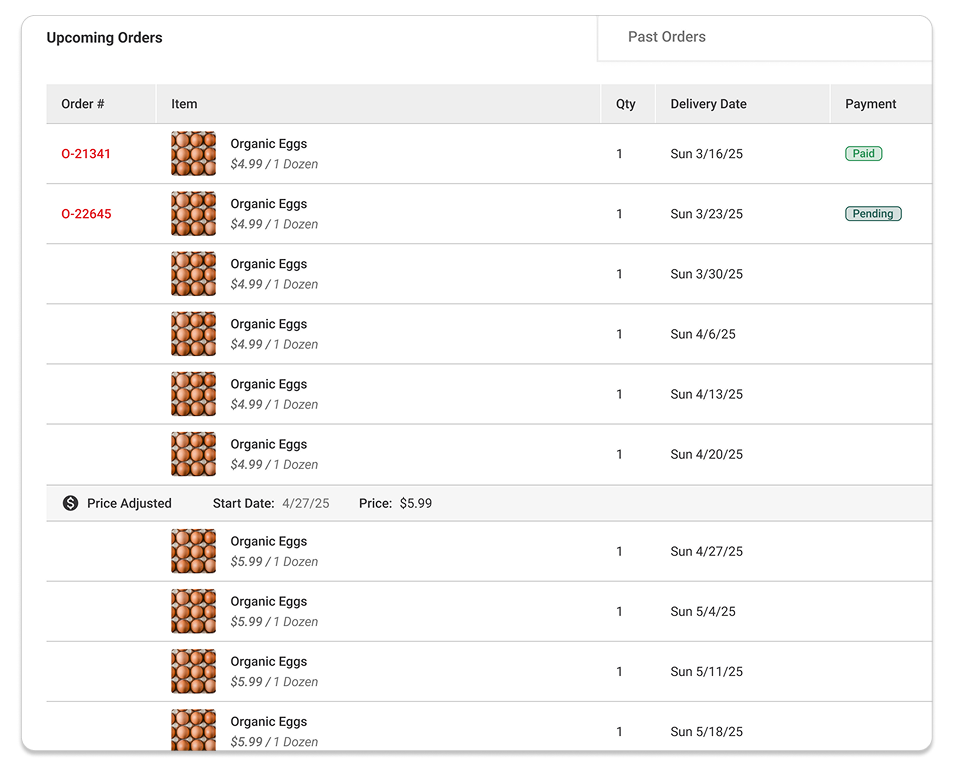Select the Upcoming Orders tab
Image resolution: width=953 pixels, height=778 pixels.
[105, 38]
